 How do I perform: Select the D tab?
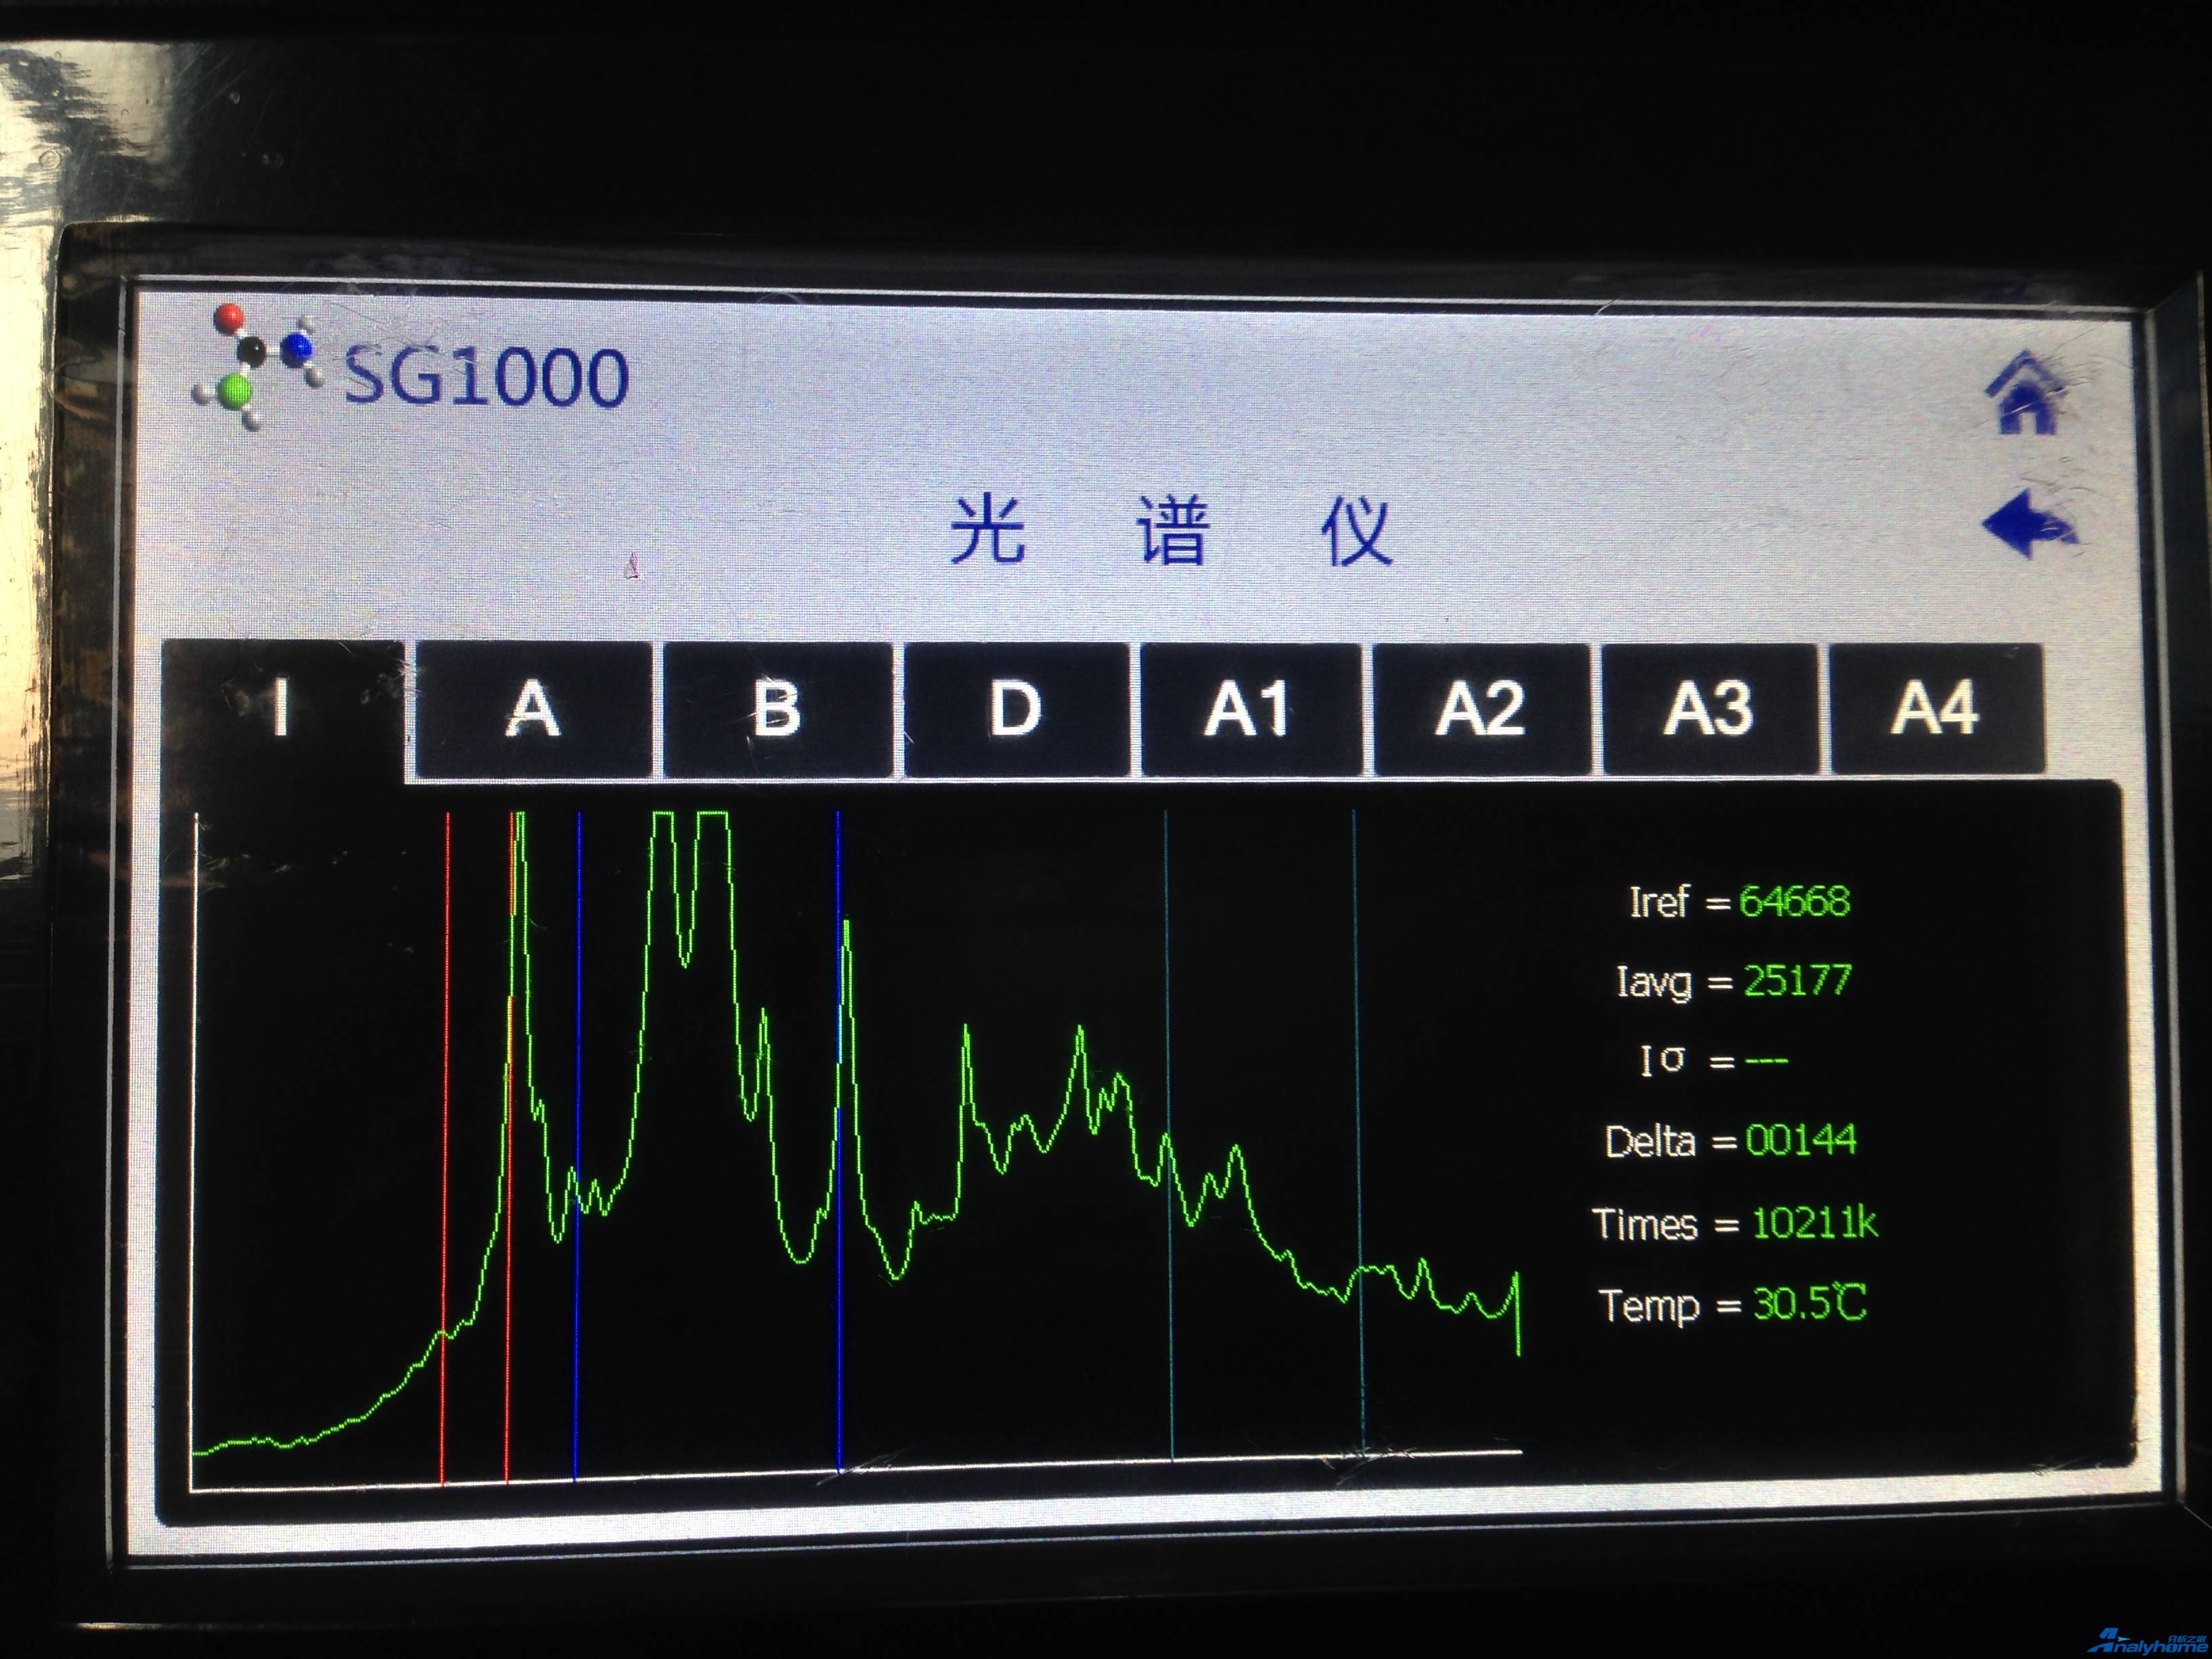click(1016, 709)
